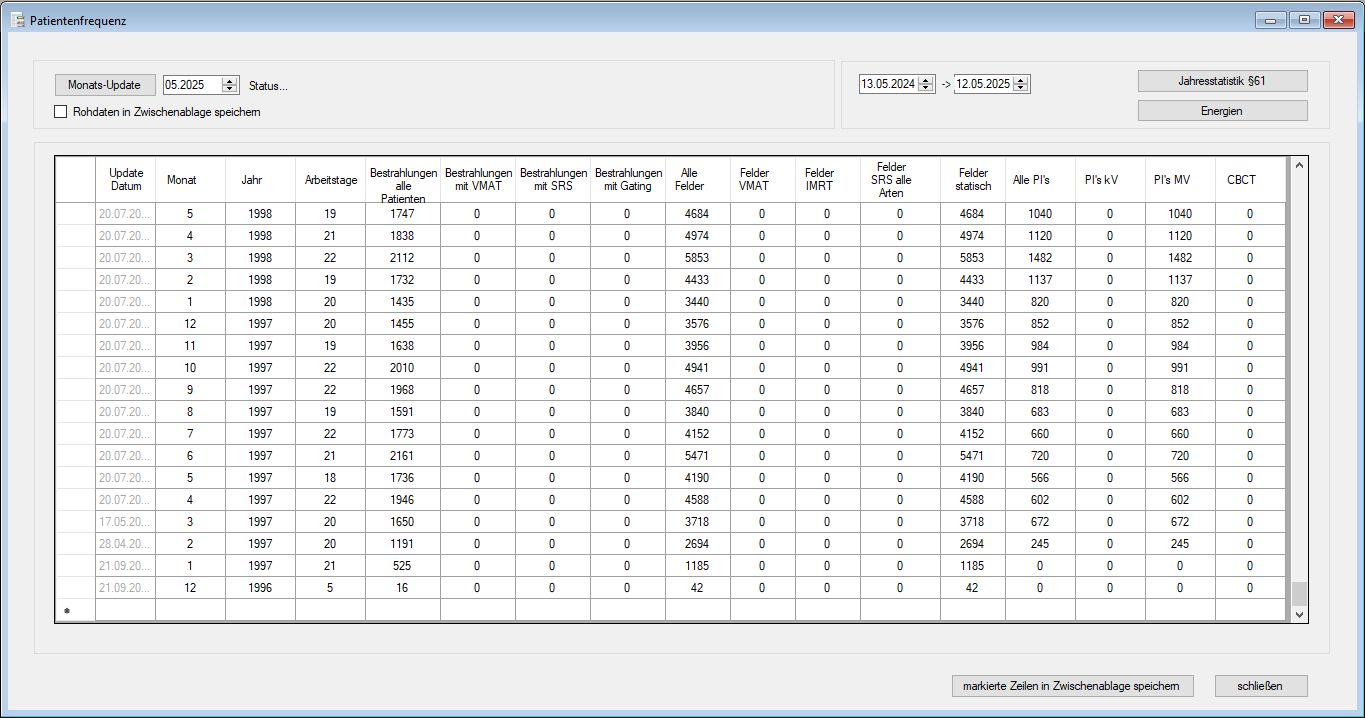Click the table scrollbar up arrow
The width and height of the screenshot is (1365, 718).
(1299, 165)
